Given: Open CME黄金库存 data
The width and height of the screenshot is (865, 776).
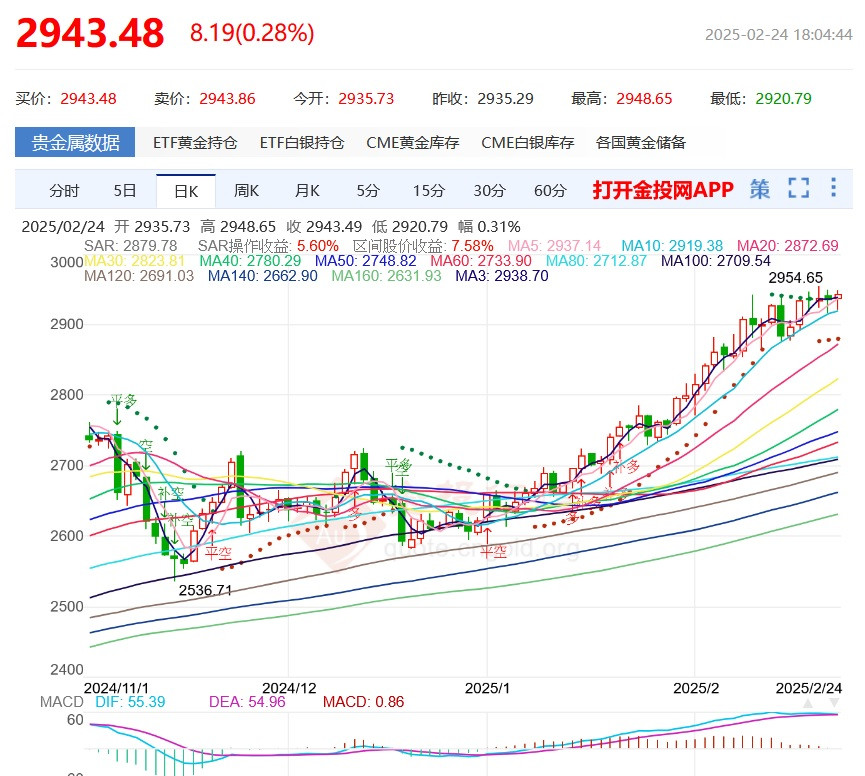Looking at the screenshot, I should [x=413, y=142].
